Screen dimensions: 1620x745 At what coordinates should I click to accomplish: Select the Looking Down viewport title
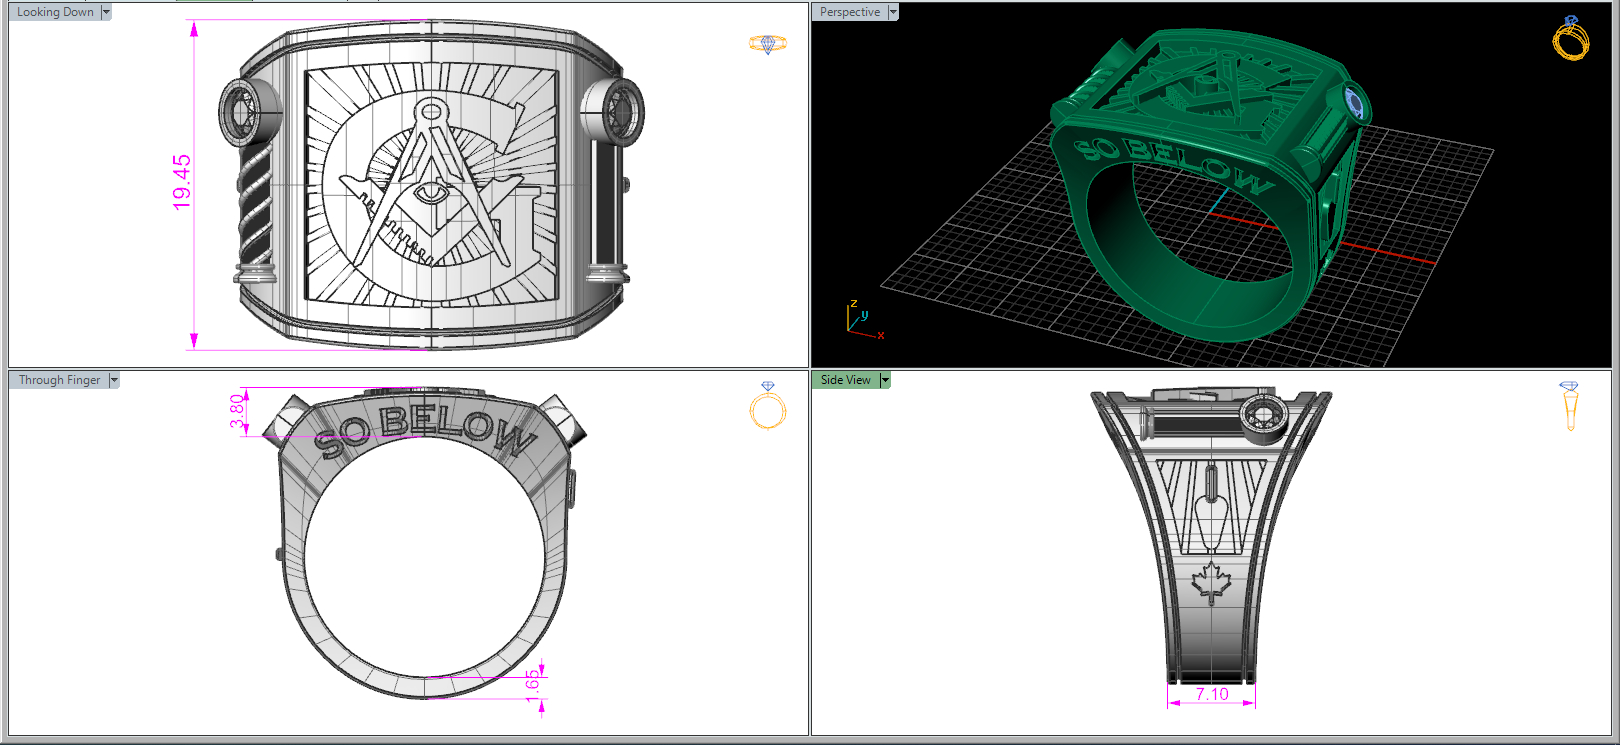click(x=55, y=12)
